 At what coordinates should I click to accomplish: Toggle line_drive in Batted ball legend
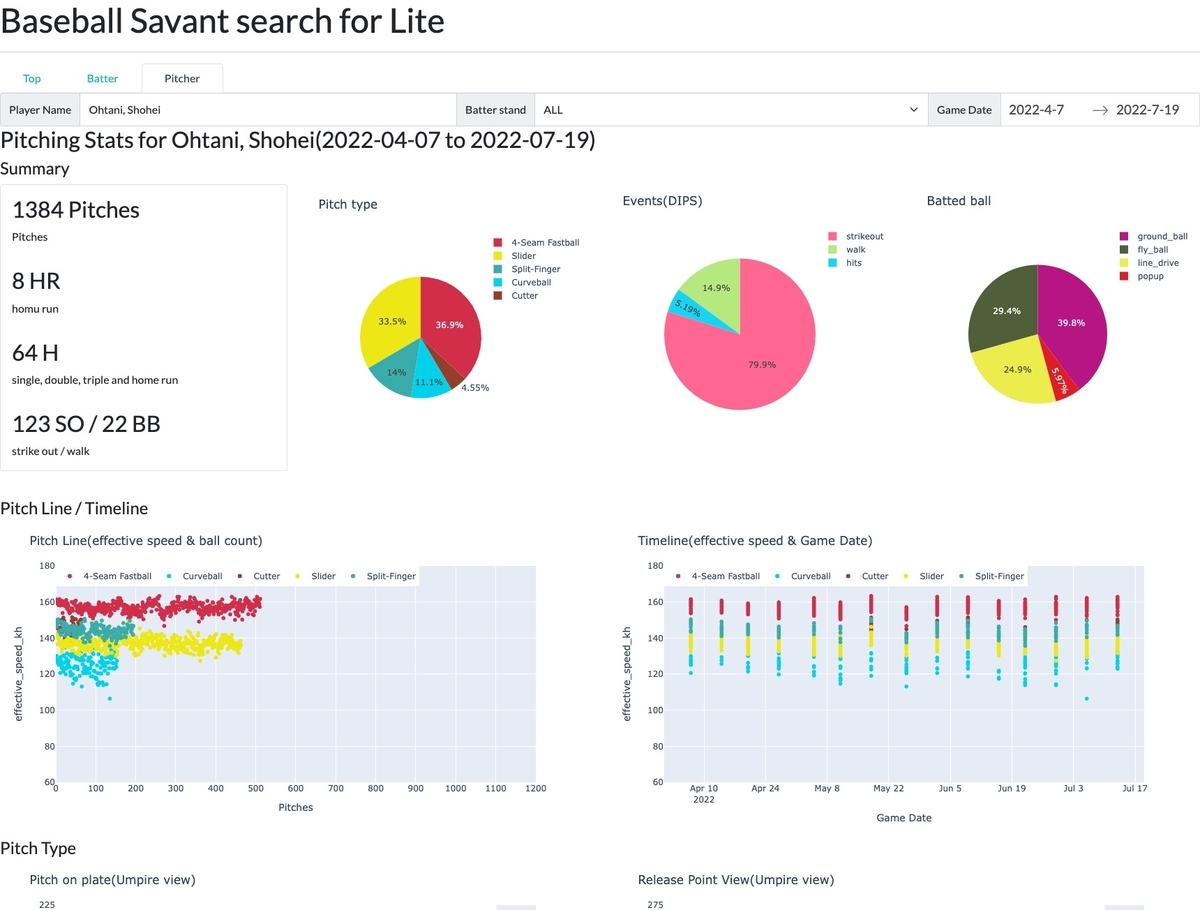click(x=1149, y=263)
